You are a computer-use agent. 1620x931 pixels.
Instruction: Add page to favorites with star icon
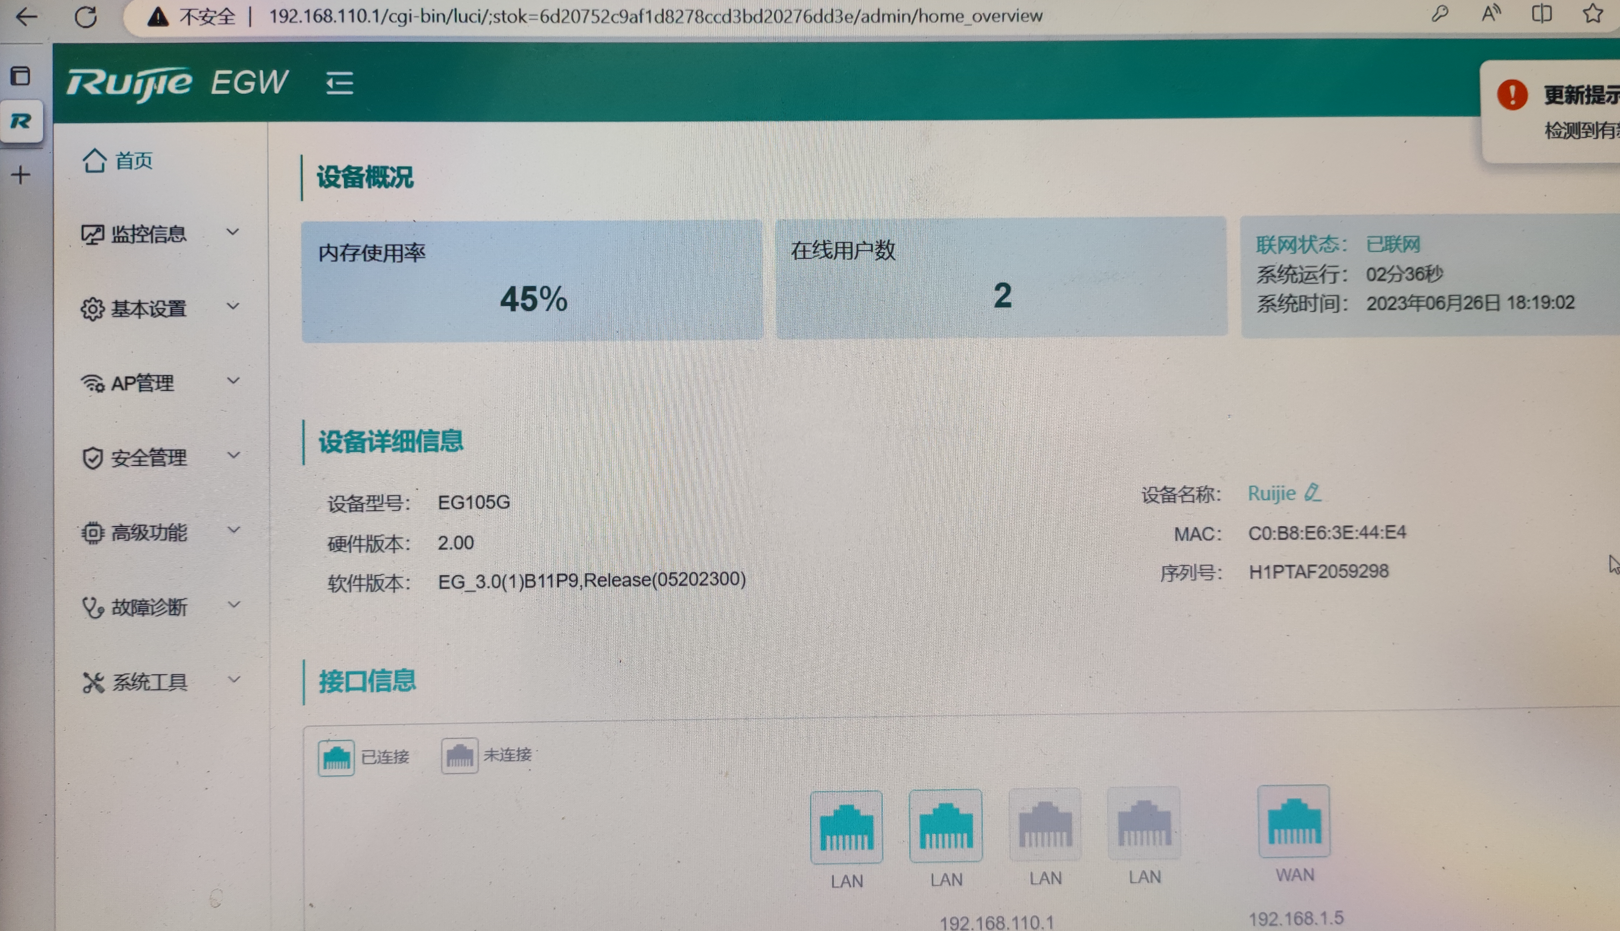tap(1593, 13)
